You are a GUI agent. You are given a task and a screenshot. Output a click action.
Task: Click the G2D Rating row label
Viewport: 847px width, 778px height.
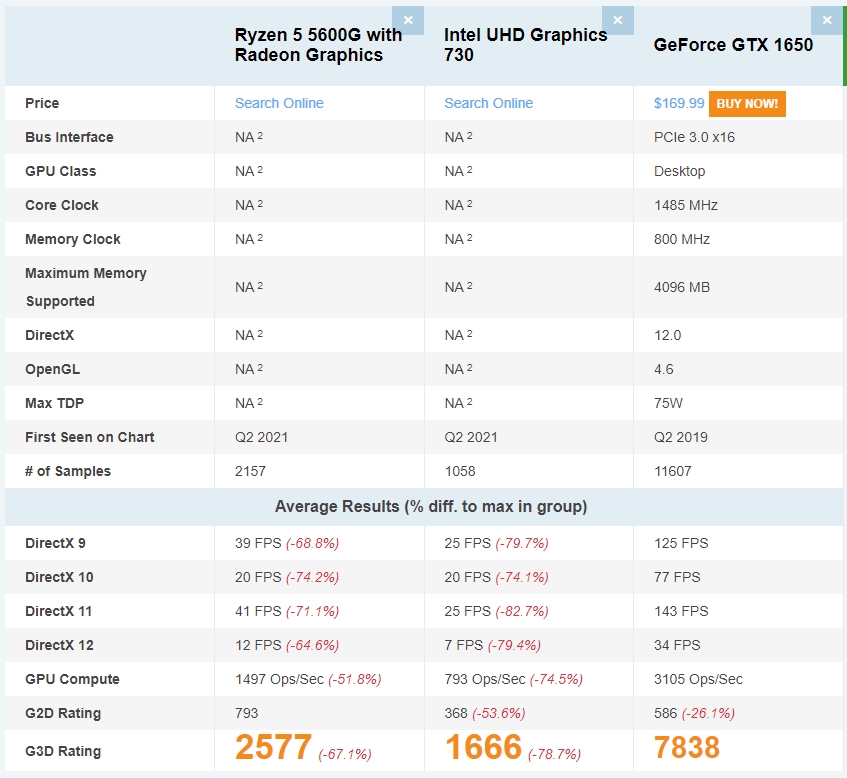tap(63, 714)
